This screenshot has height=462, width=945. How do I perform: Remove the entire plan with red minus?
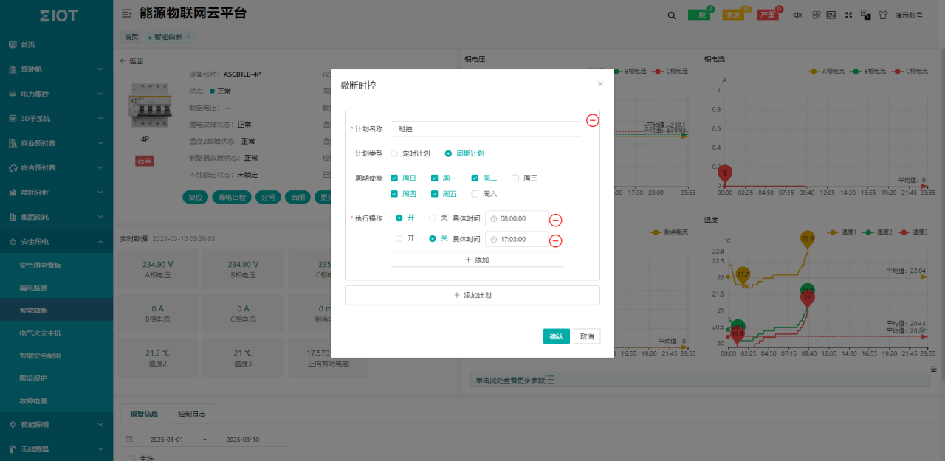[592, 121]
